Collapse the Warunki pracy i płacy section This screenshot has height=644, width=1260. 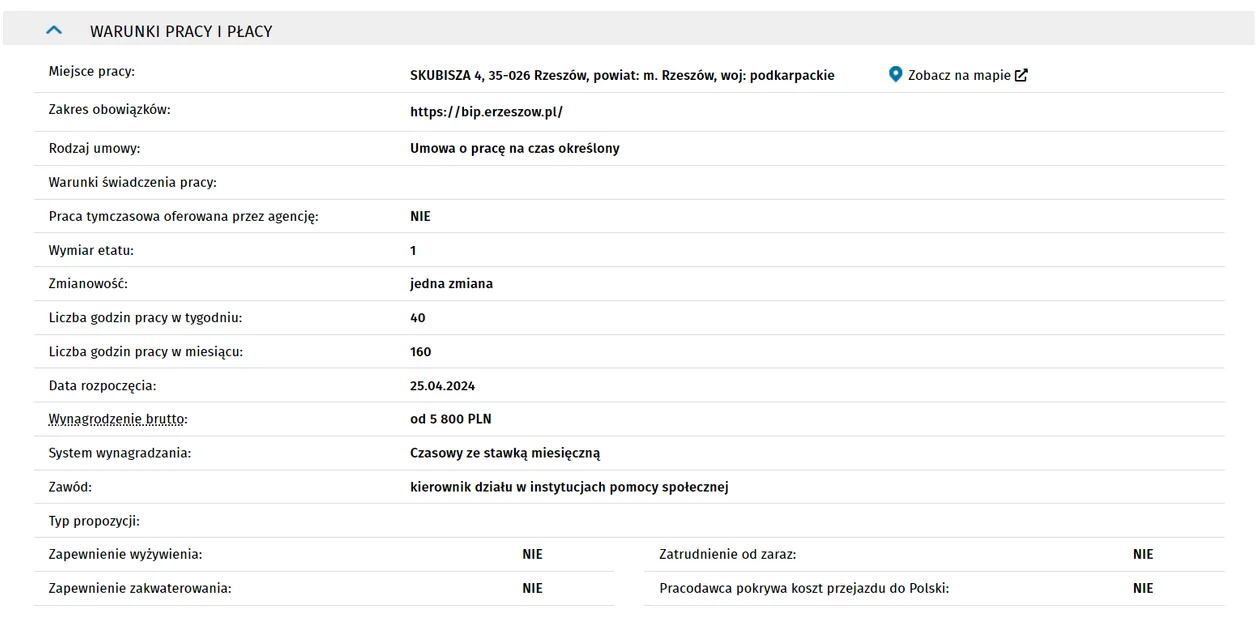pyautogui.click(x=54, y=31)
